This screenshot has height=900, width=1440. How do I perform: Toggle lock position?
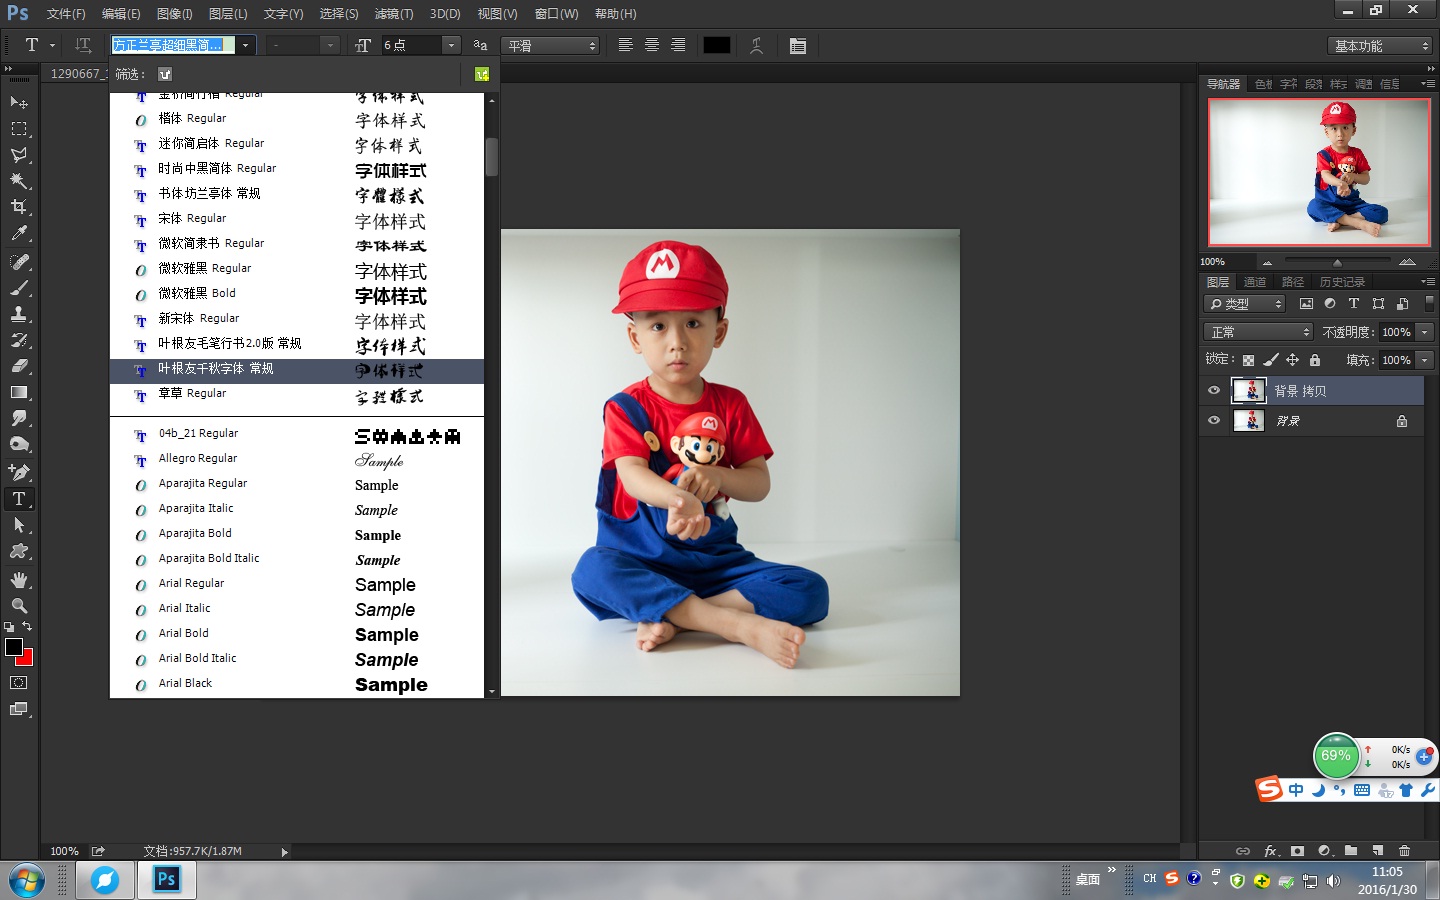1292,360
